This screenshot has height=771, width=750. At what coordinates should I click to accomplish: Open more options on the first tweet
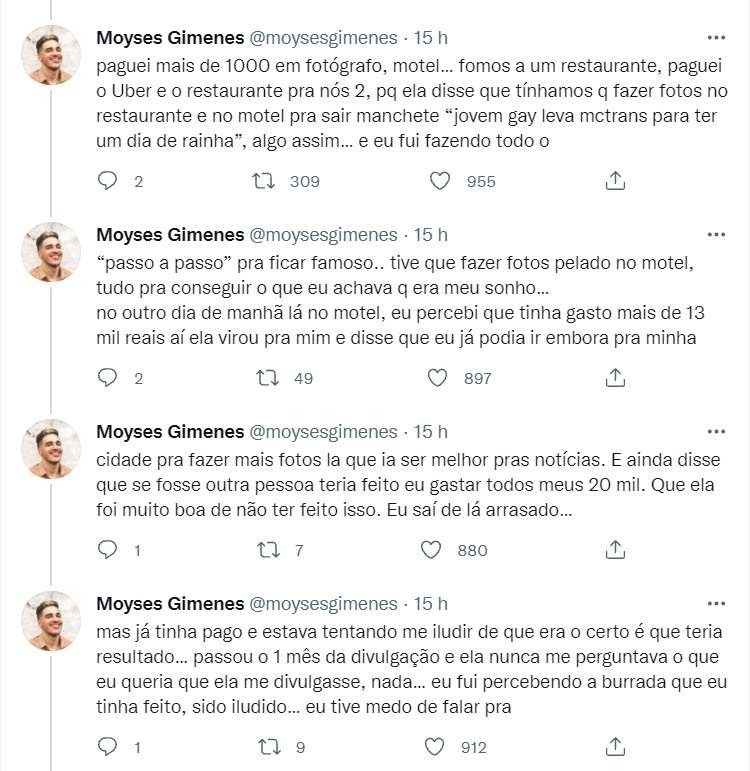point(716,37)
